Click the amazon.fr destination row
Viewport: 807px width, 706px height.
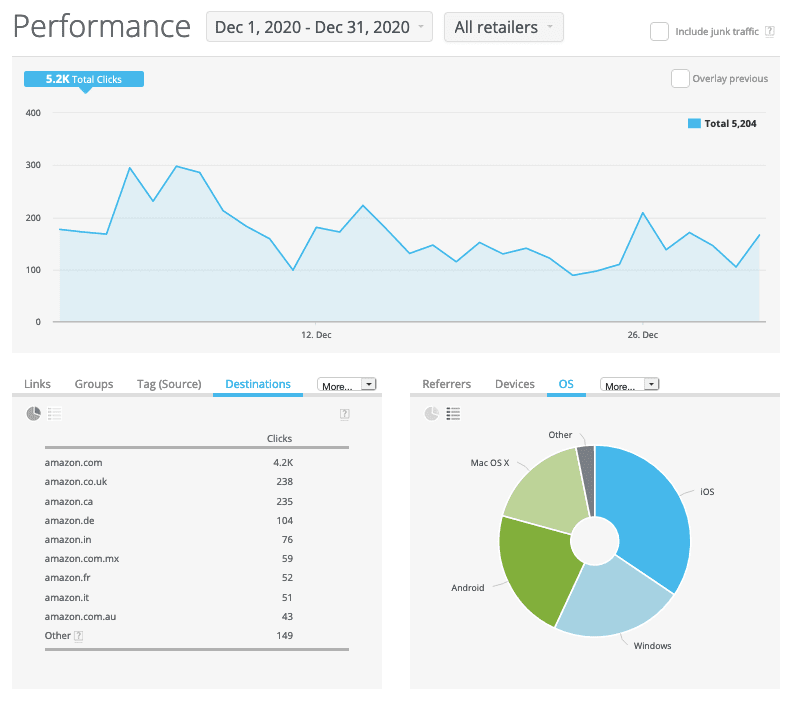pos(197,577)
